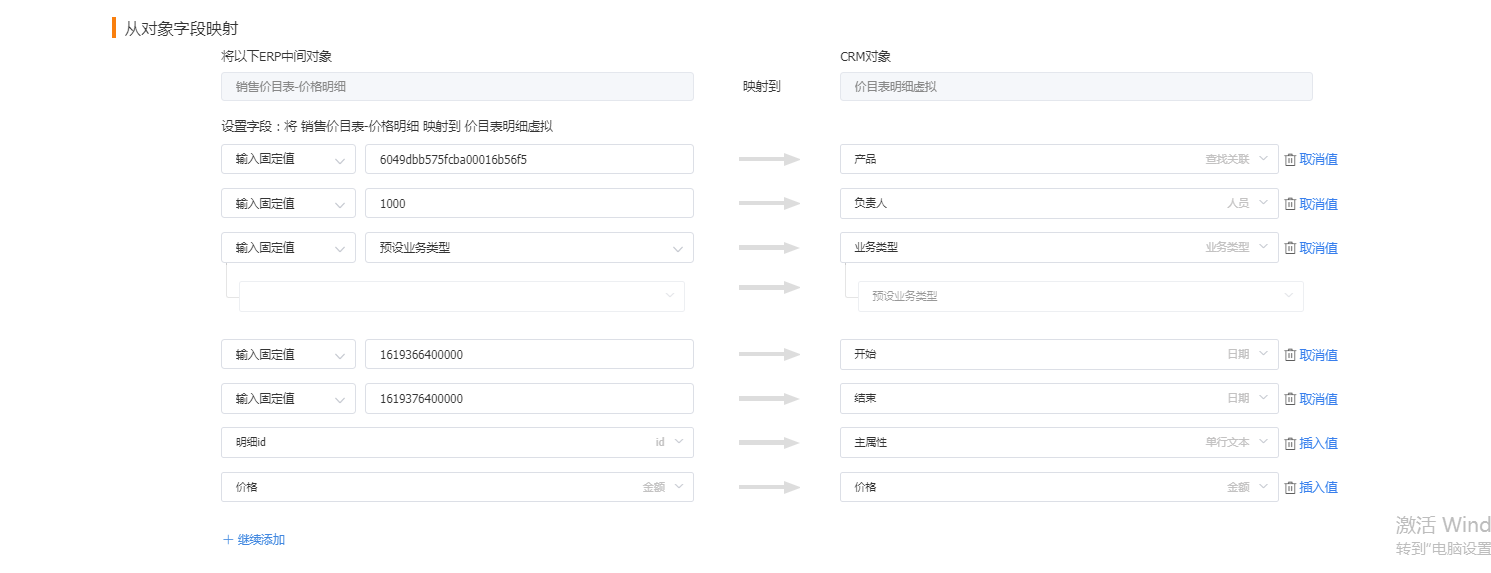Screen dimensions: 1491x573
Task: Open 输入固定值 dropdown beside 6049dbb575fcba00016b56f5
Action: (x=288, y=159)
